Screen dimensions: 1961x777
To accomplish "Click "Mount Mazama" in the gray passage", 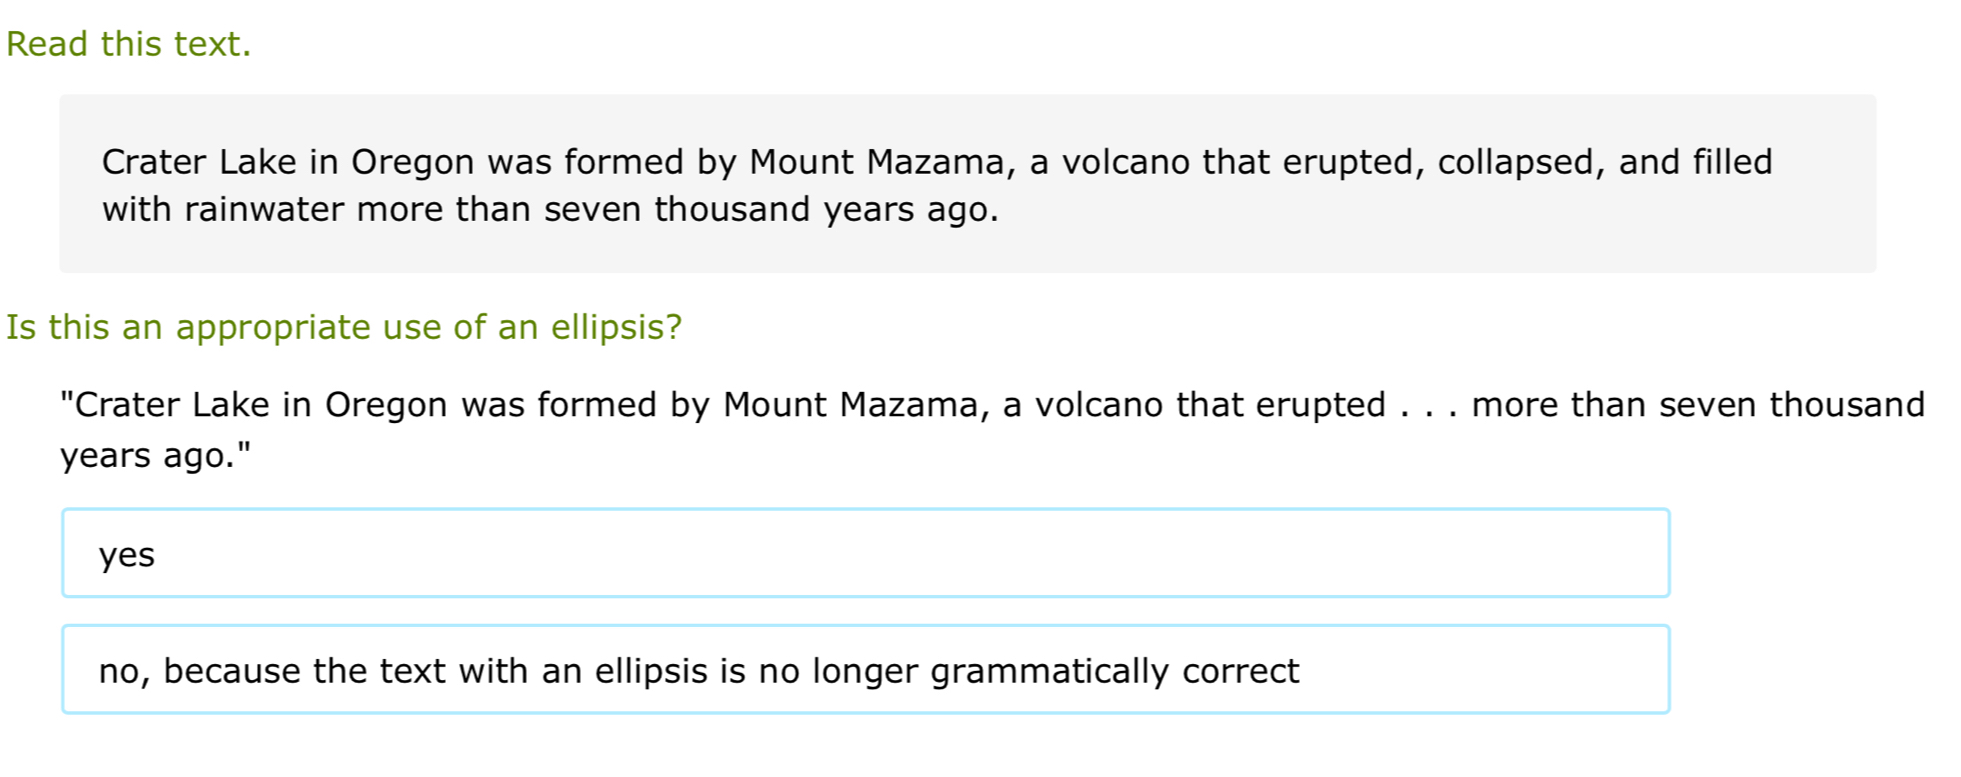I will tap(876, 162).
